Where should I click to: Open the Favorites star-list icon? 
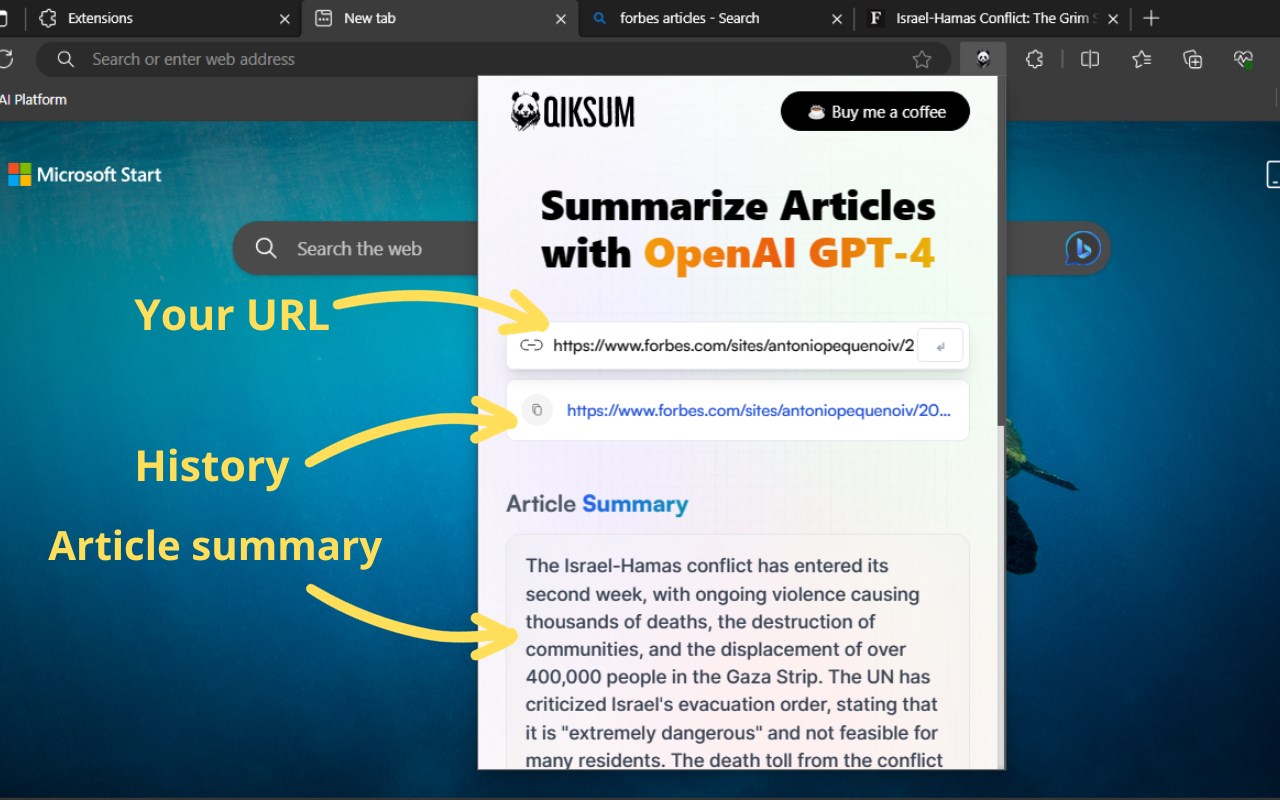point(1141,59)
